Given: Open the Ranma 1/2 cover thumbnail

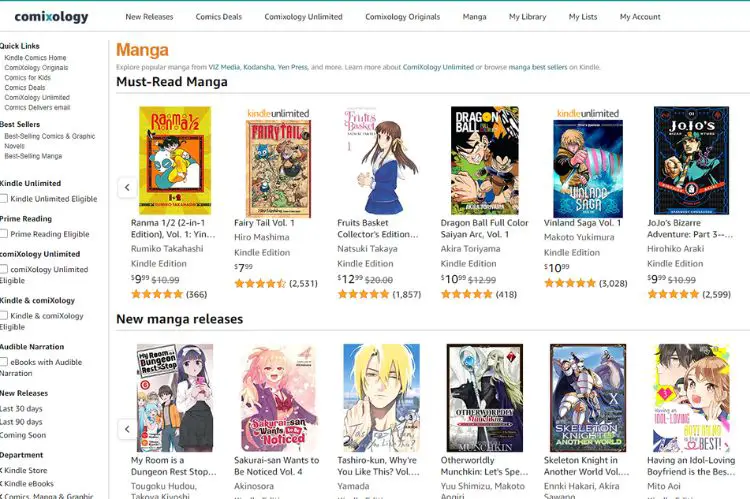Looking at the screenshot, I should coord(175,161).
